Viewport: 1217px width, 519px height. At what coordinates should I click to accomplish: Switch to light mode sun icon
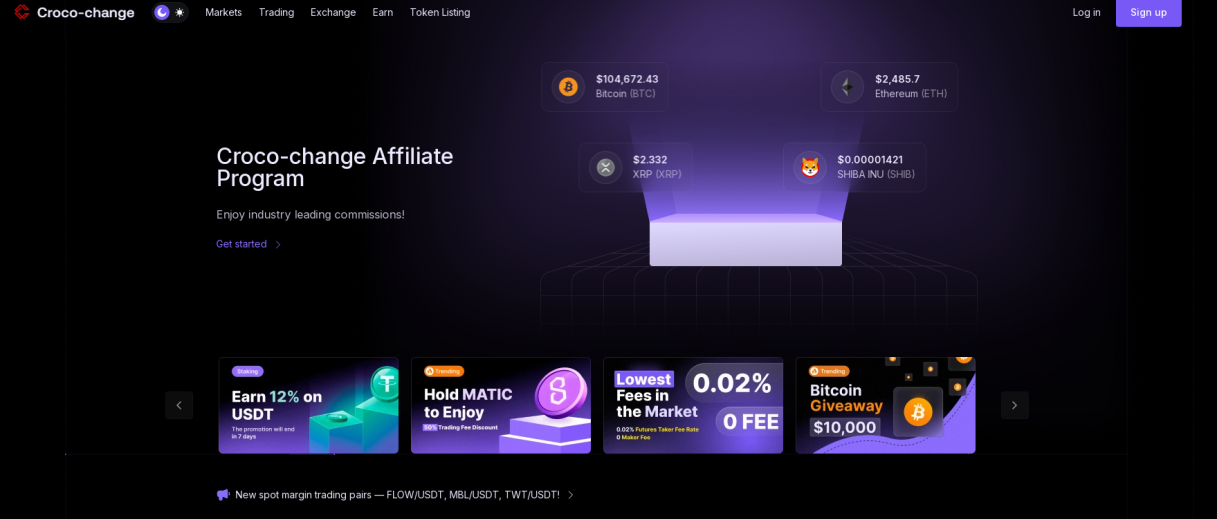pos(180,12)
